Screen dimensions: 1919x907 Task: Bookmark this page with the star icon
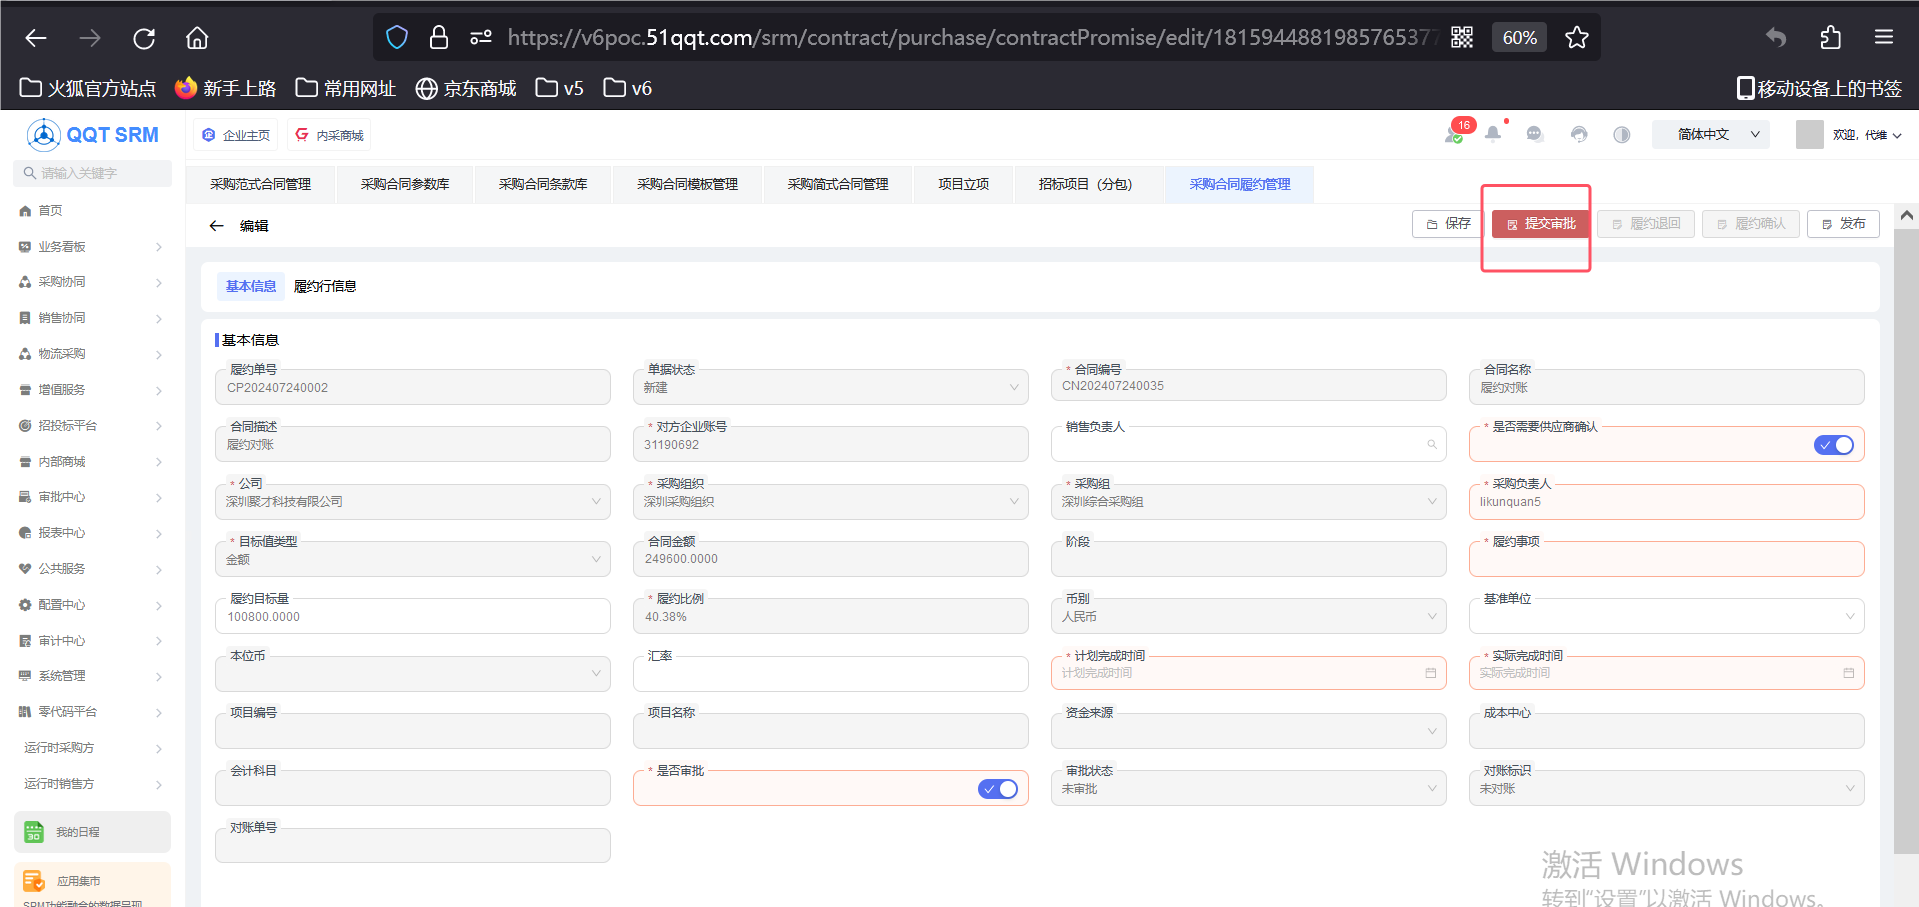pos(1577,38)
